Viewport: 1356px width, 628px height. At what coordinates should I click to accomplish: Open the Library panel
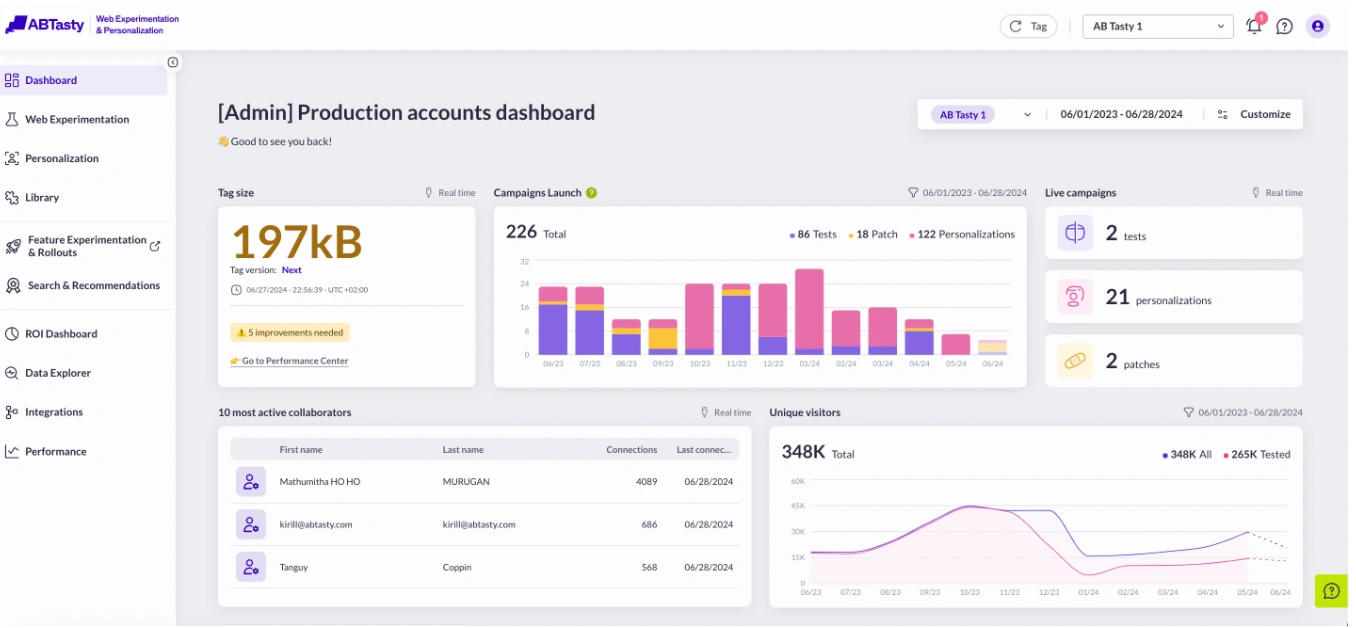point(43,197)
